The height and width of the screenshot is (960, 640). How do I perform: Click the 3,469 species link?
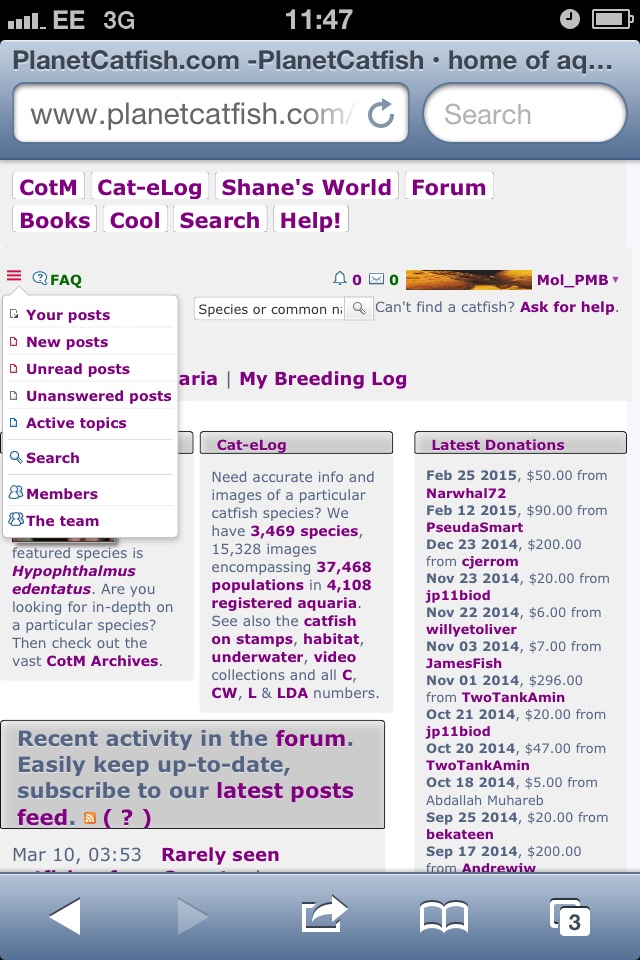click(x=304, y=531)
